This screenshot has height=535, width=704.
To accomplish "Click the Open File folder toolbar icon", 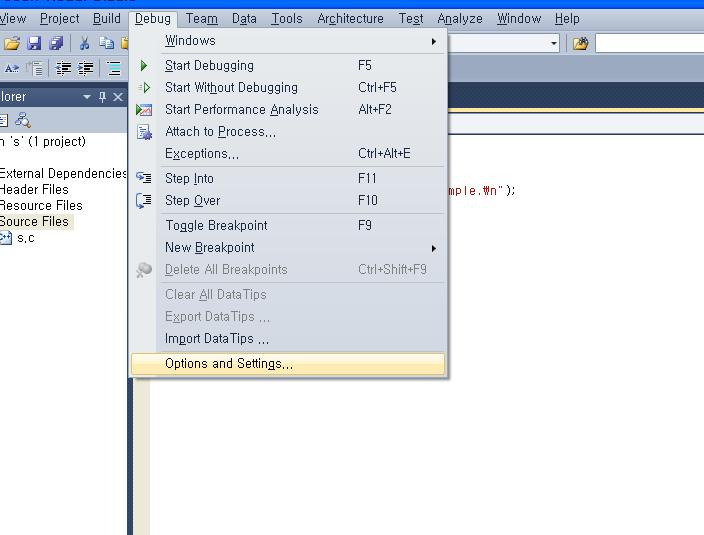I will tap(12, 44).
